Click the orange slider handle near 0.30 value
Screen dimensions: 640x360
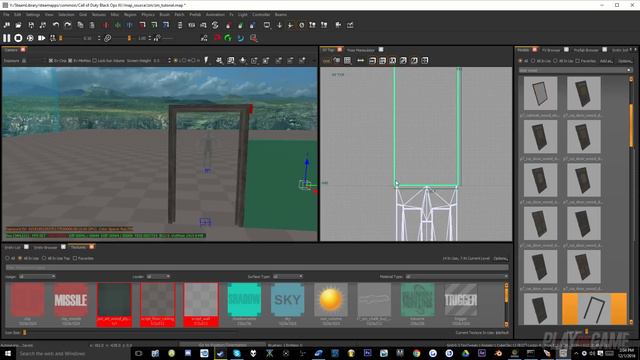(x=61, y=38)
